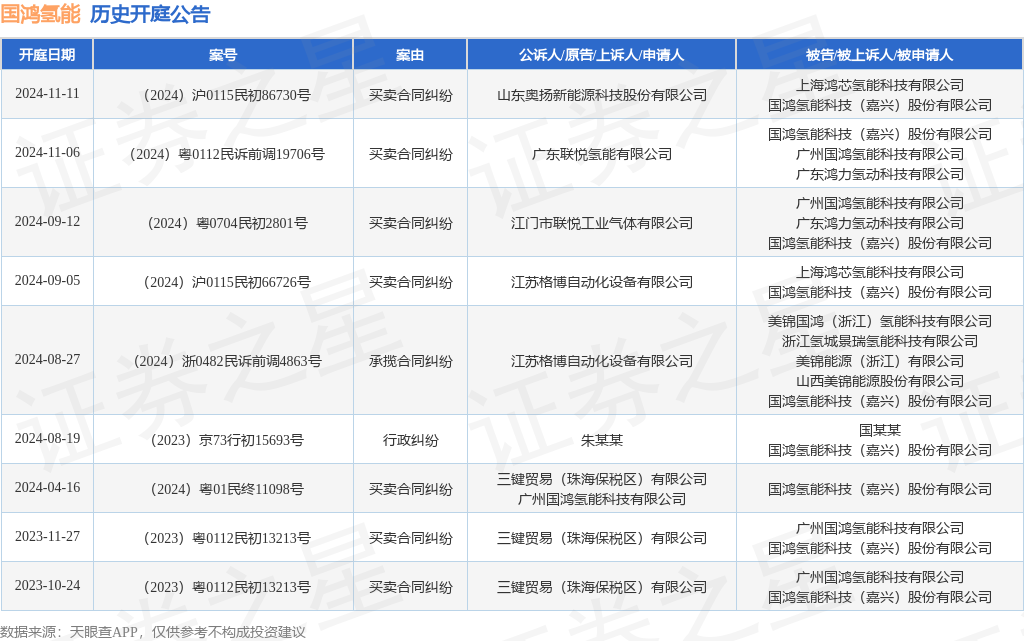This screenshot has height=641, width=1024.
Task: Click defendant 浙江氢城景瑞氢能科技有限公司
Action: coord(880,341)
